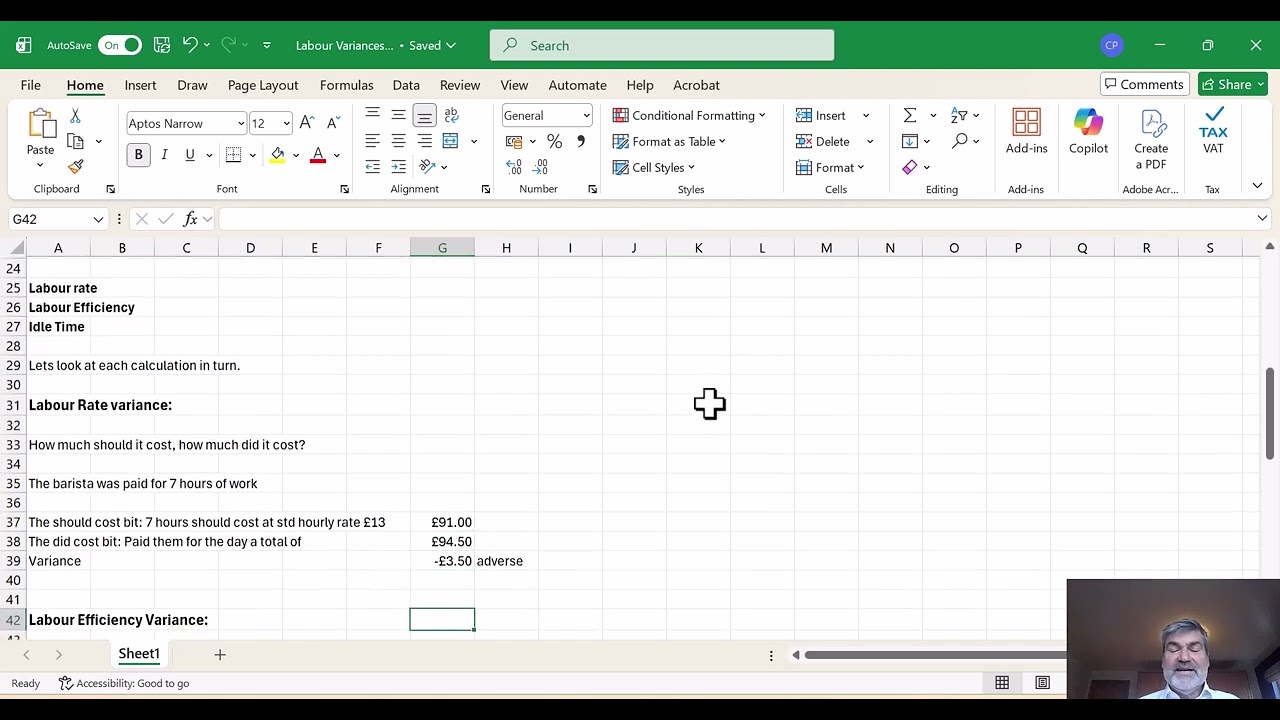Decrease decimal places icon
Image resolution: width=1280 pixels, height=720 pixels.
[541, 167]
